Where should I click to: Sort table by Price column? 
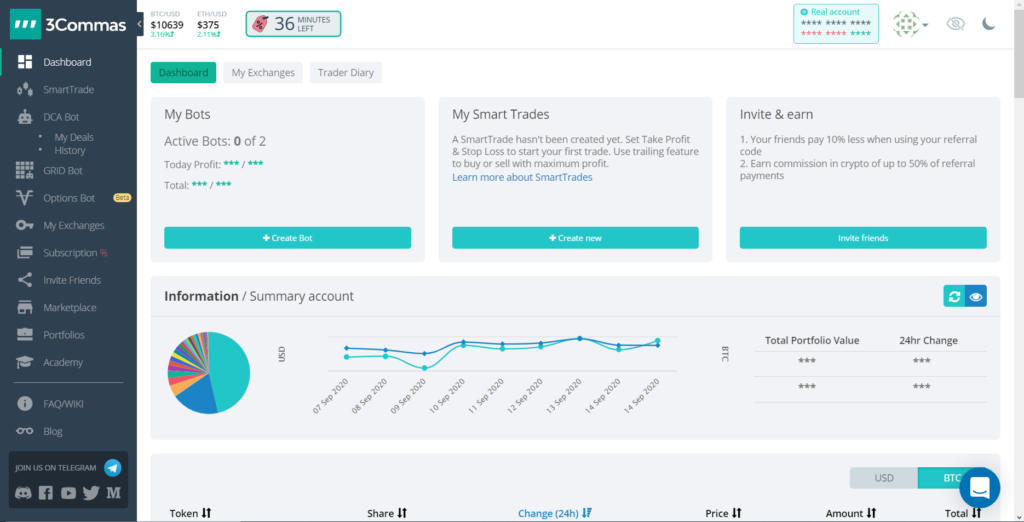tap(723, 514)
